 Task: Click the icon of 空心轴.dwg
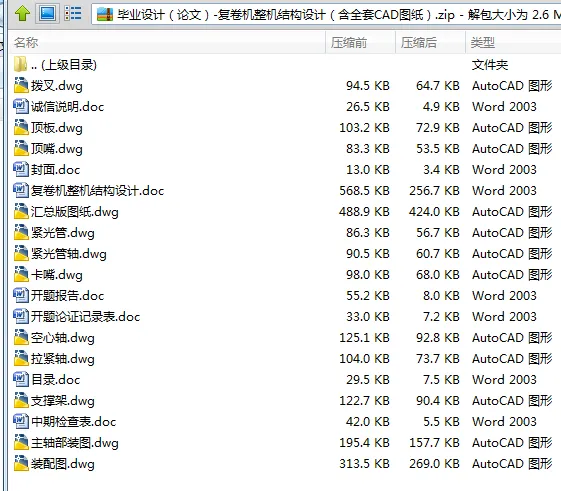click(21, 337)
